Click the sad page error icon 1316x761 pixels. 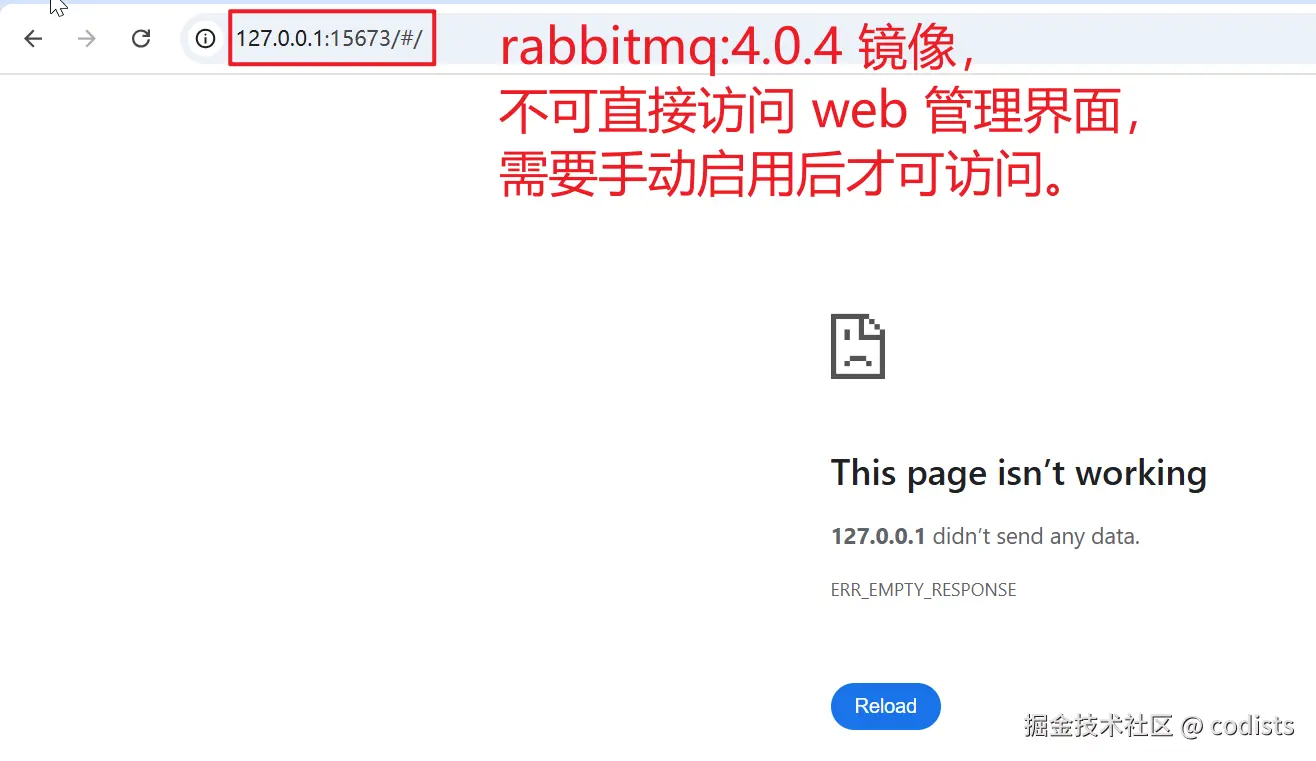858,346
